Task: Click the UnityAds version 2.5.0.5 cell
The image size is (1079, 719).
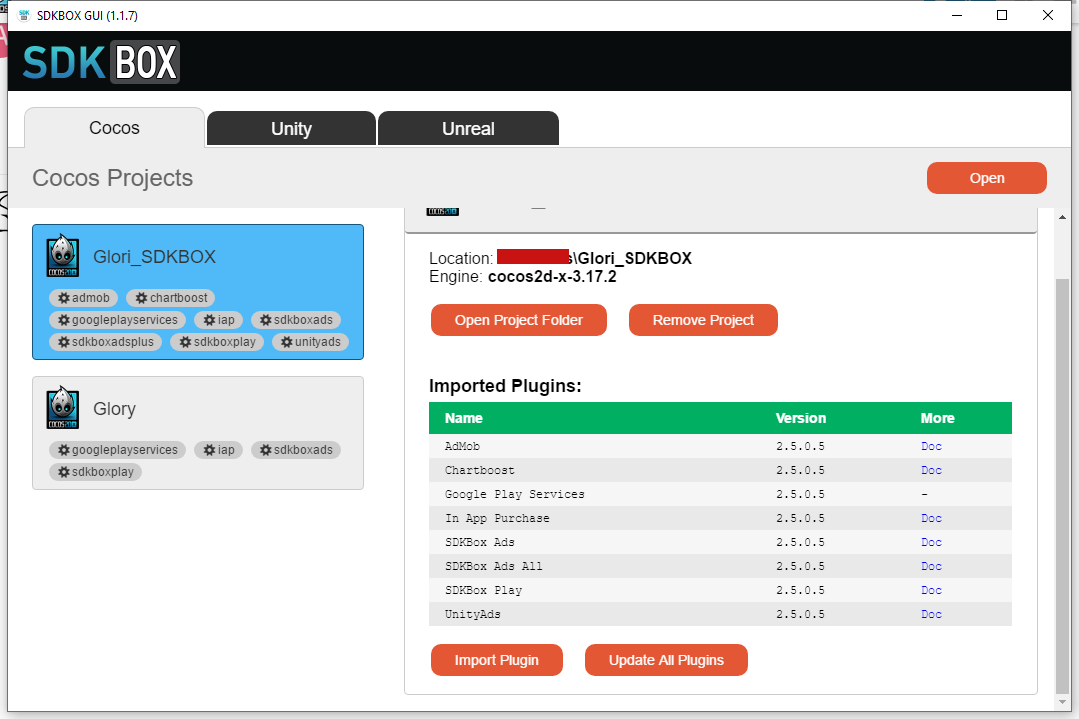Action: pos(800,614)
